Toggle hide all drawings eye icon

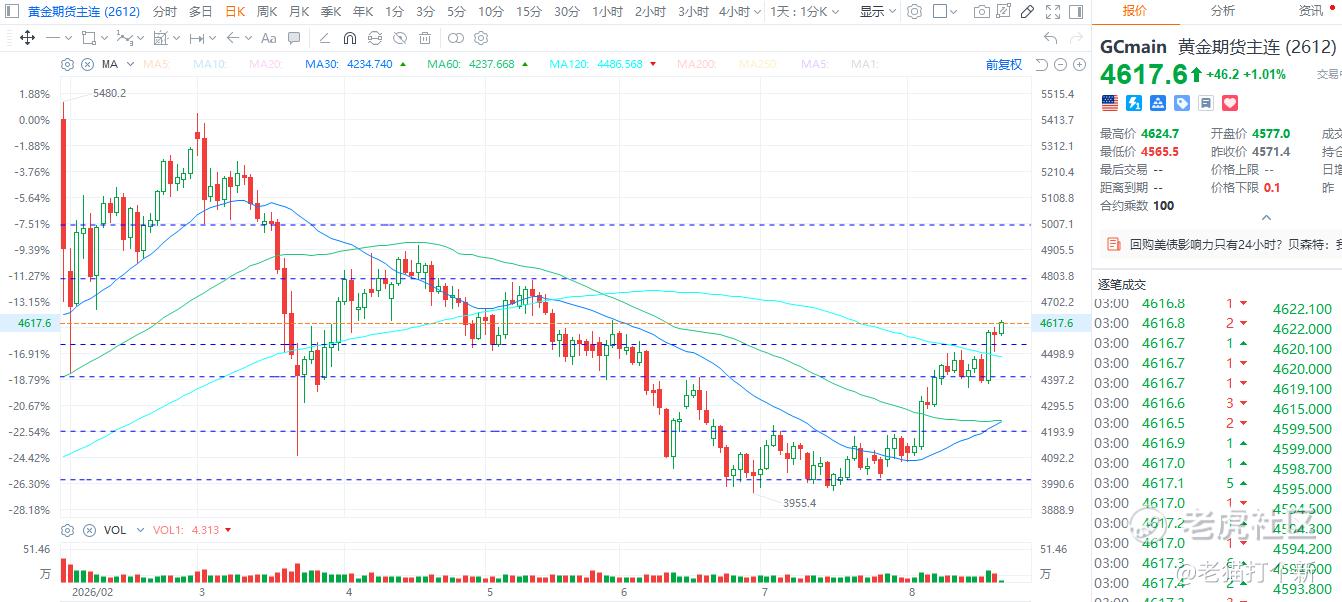point(399,38)
